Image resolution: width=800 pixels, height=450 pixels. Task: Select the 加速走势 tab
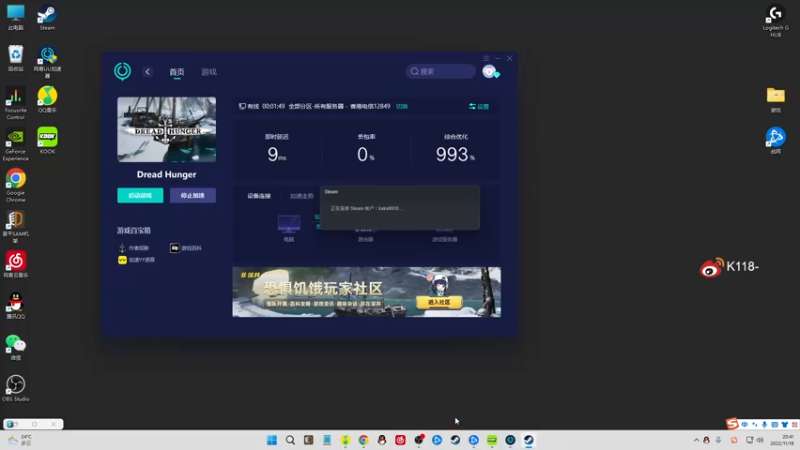tap(301, 196)
